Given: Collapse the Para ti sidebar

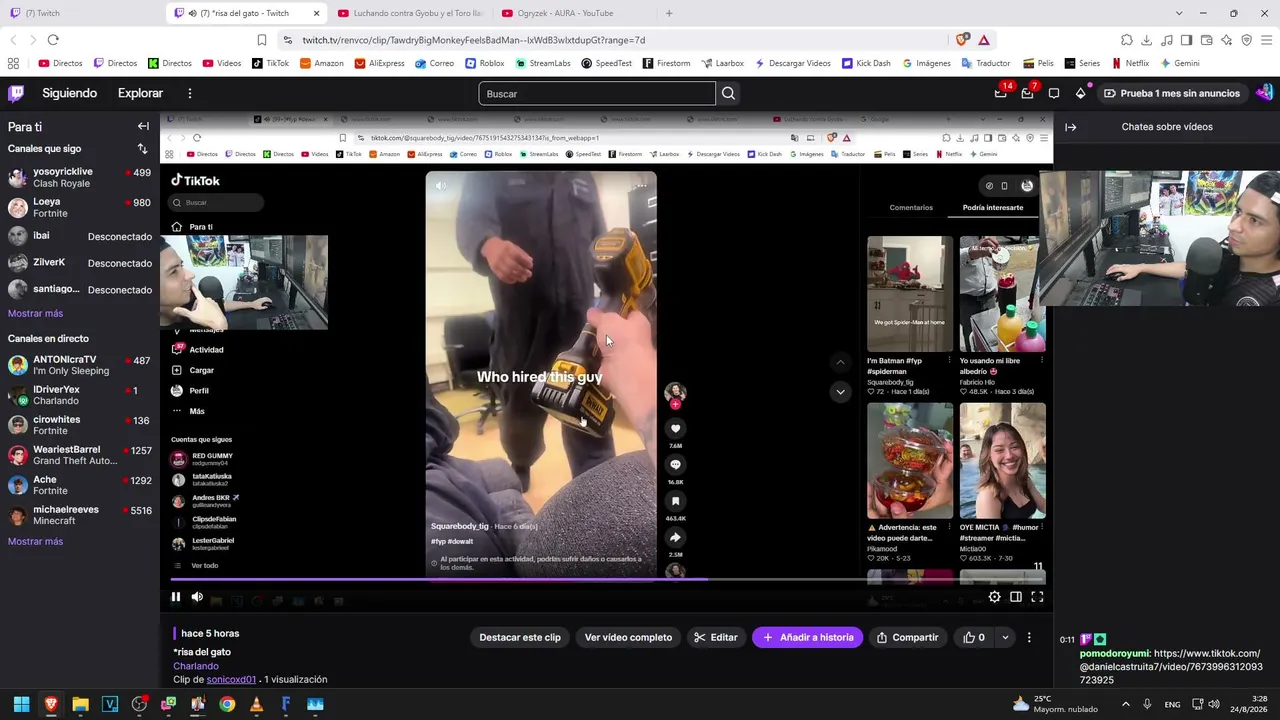Looking at the screenshot, I should 143,127.
